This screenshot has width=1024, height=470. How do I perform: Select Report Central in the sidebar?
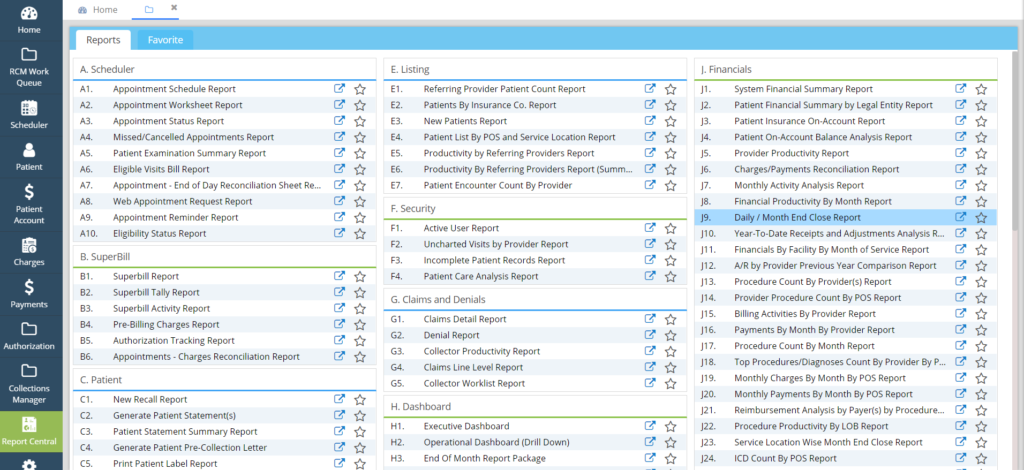[29, 431]
